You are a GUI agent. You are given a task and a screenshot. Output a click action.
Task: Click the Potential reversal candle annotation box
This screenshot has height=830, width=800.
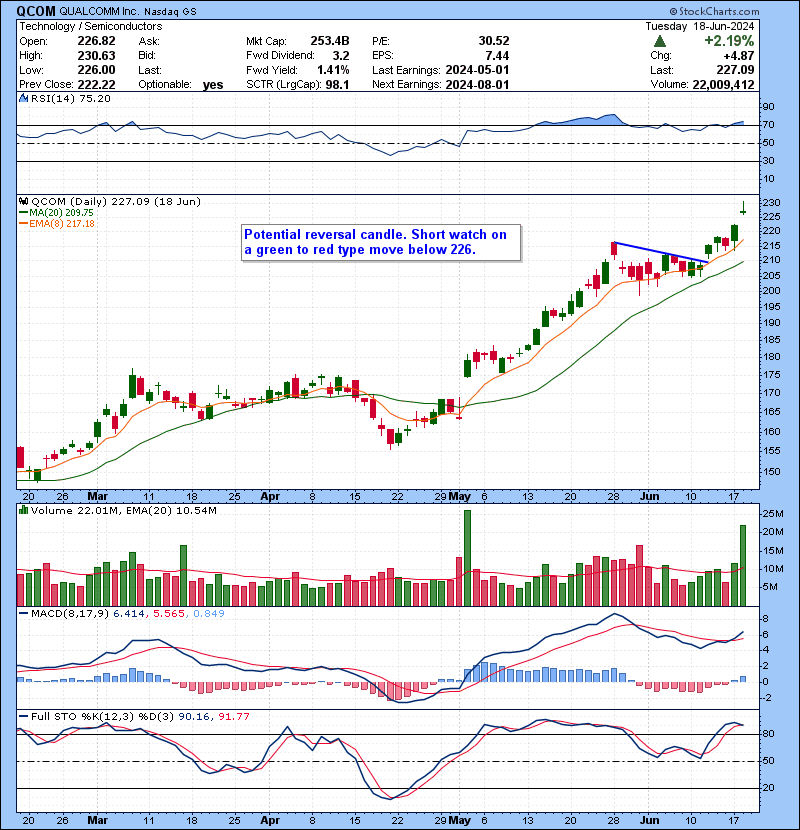[x=381, y=242]
